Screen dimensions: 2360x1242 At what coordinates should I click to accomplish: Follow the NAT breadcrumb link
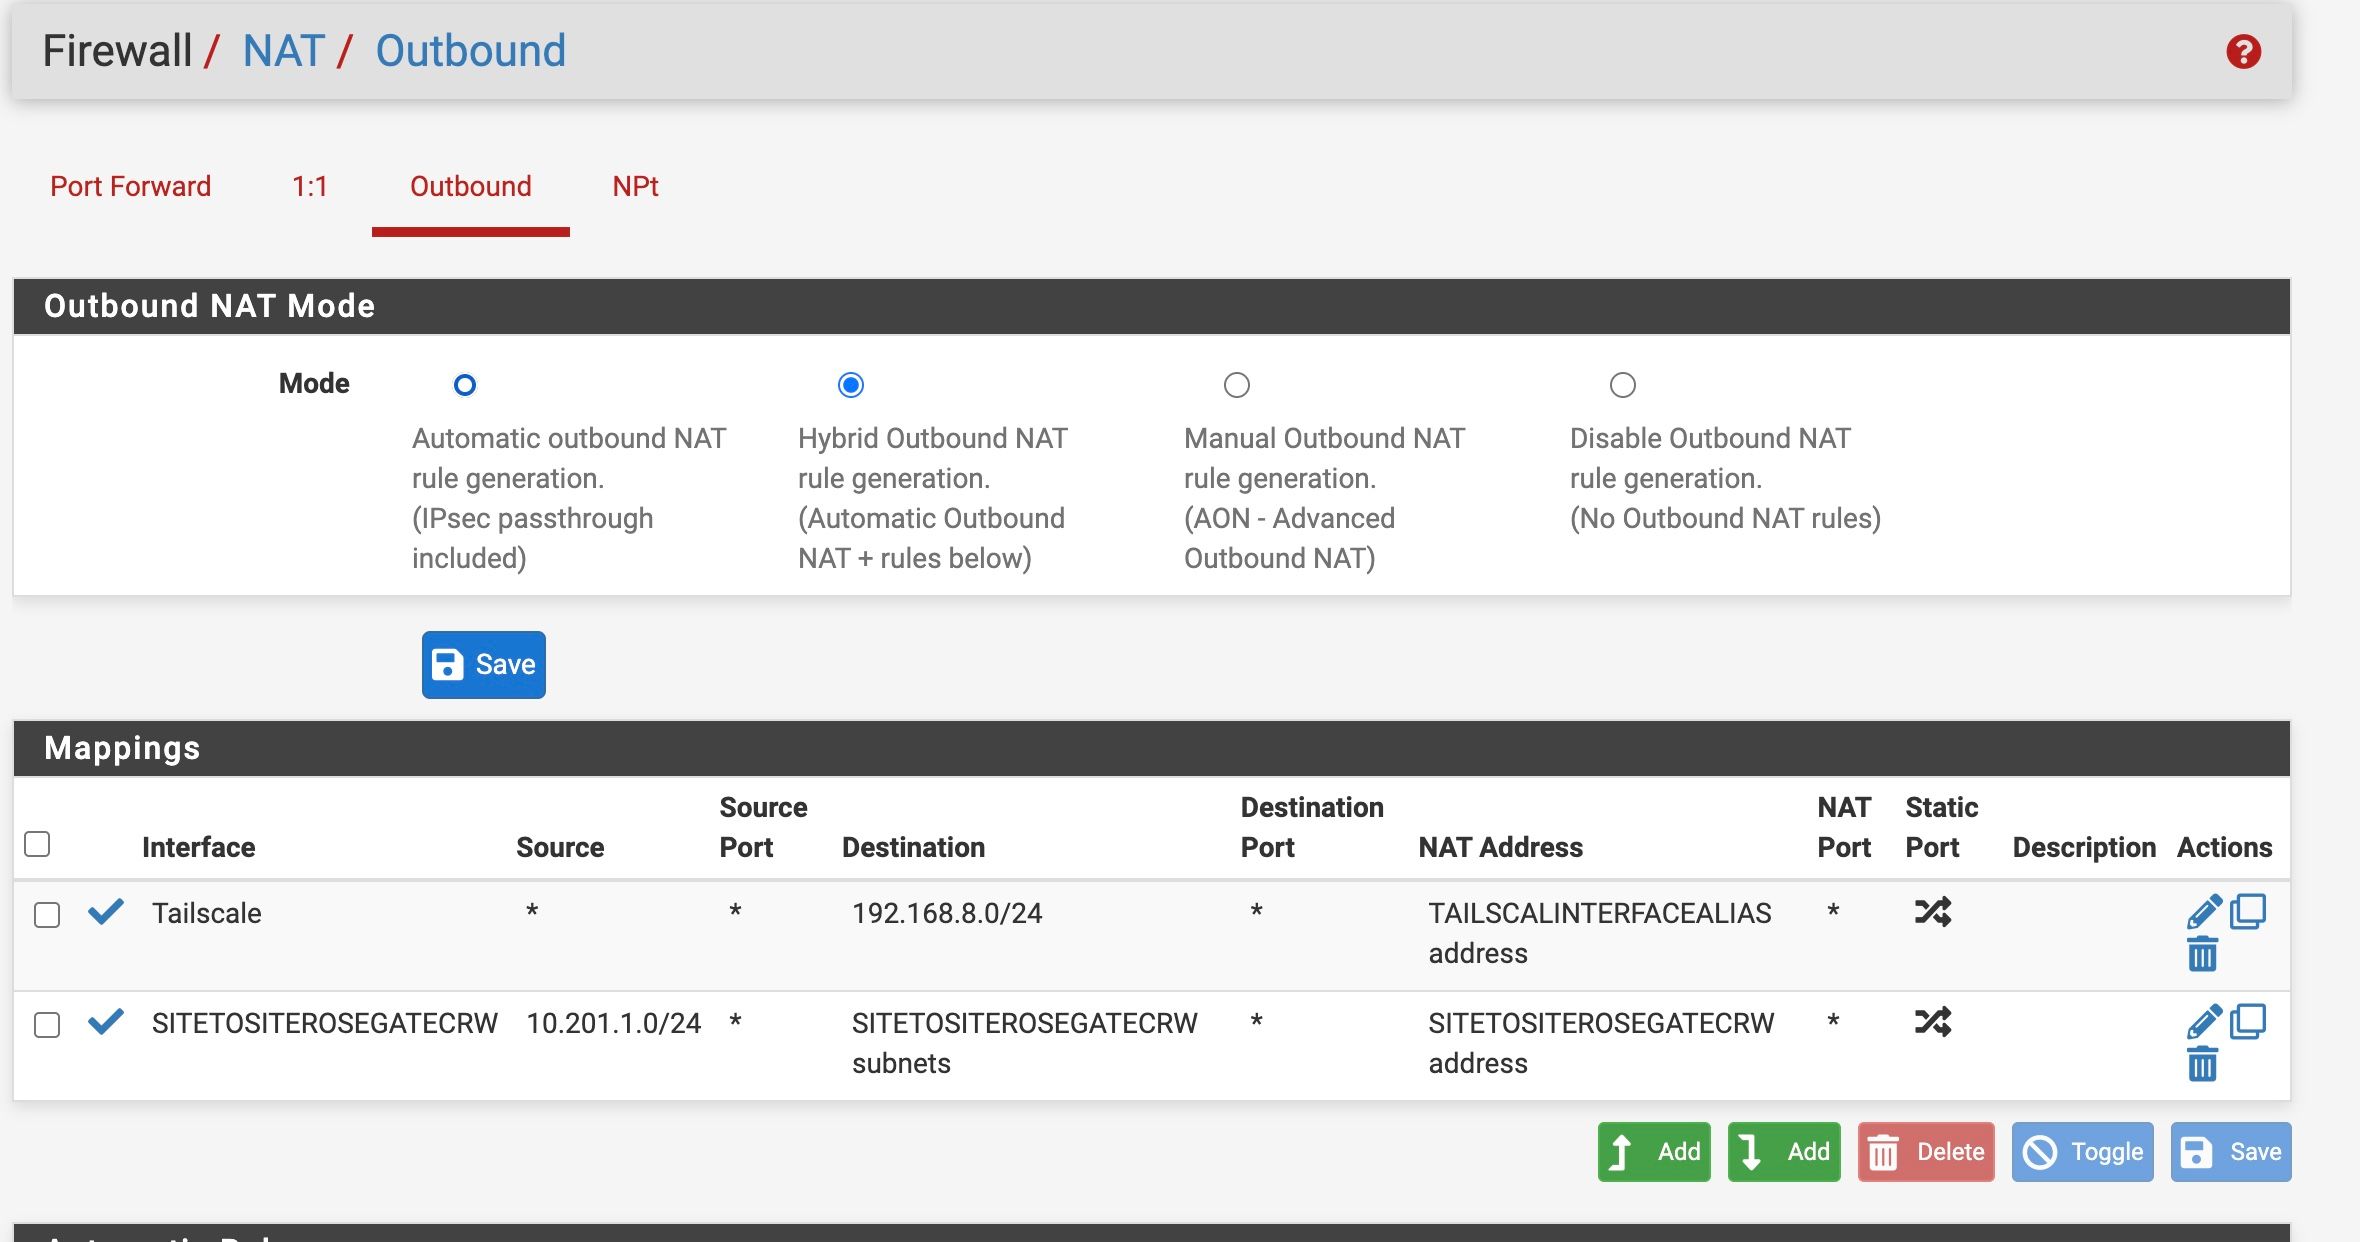click(x=284, y=51)
